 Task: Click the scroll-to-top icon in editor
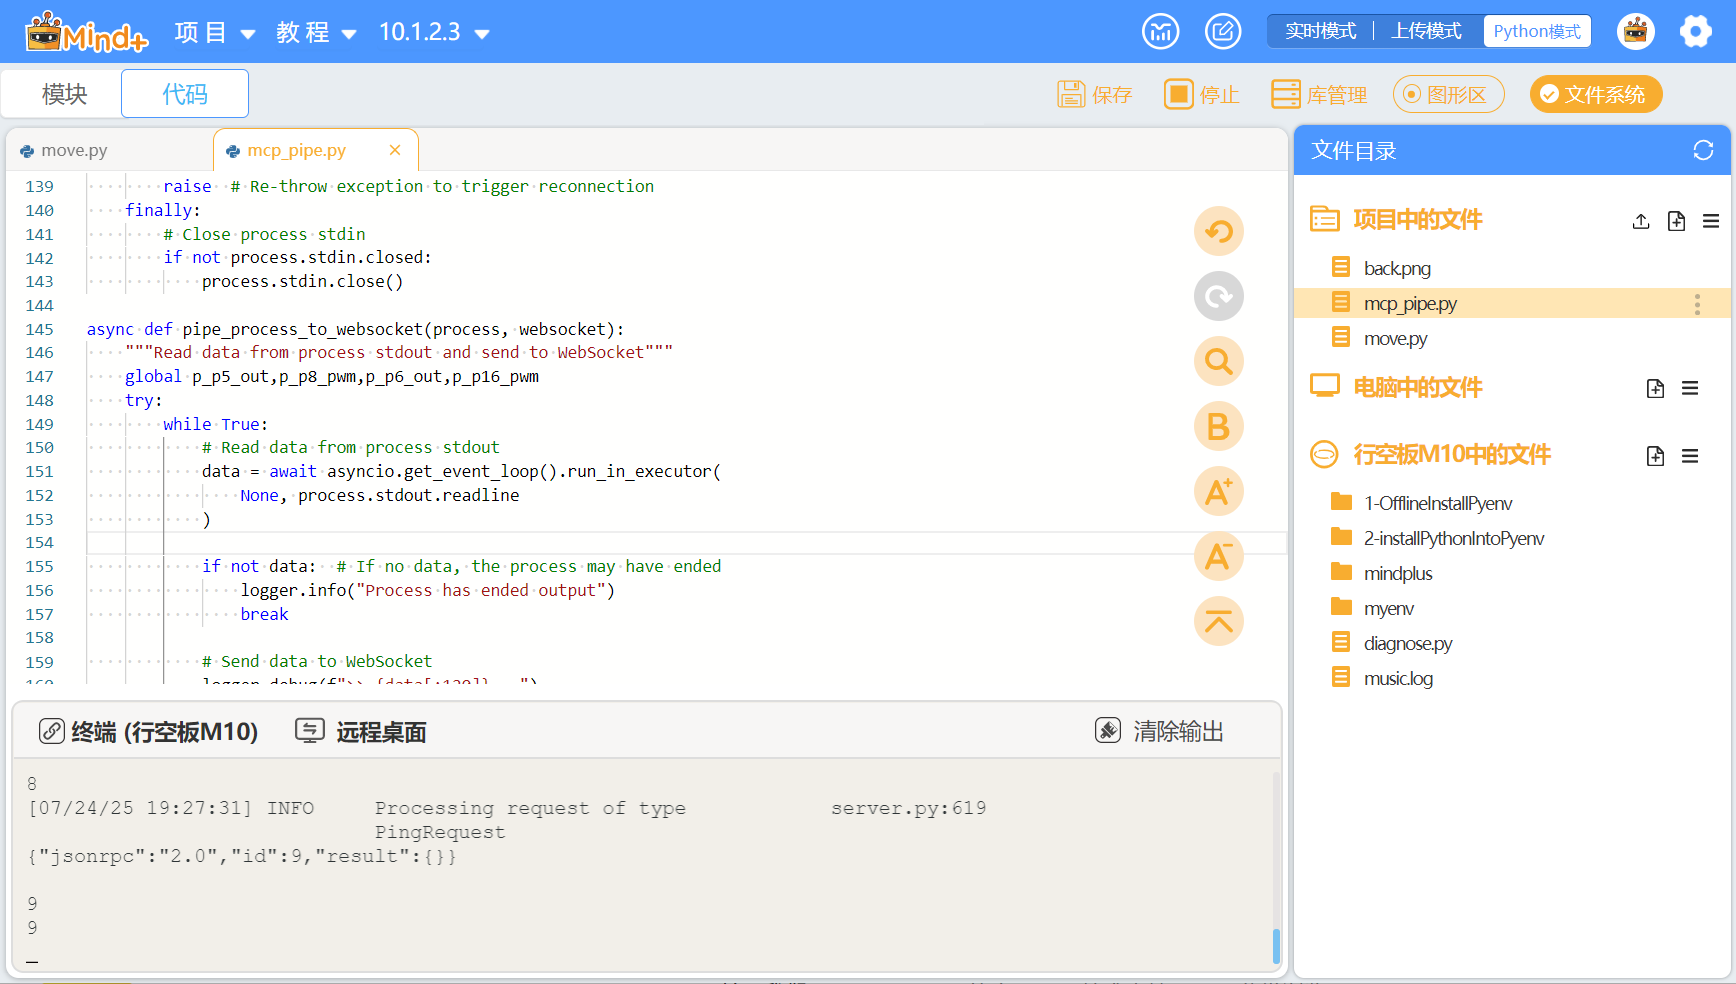pyautogui.click(x=1219, y=622)
